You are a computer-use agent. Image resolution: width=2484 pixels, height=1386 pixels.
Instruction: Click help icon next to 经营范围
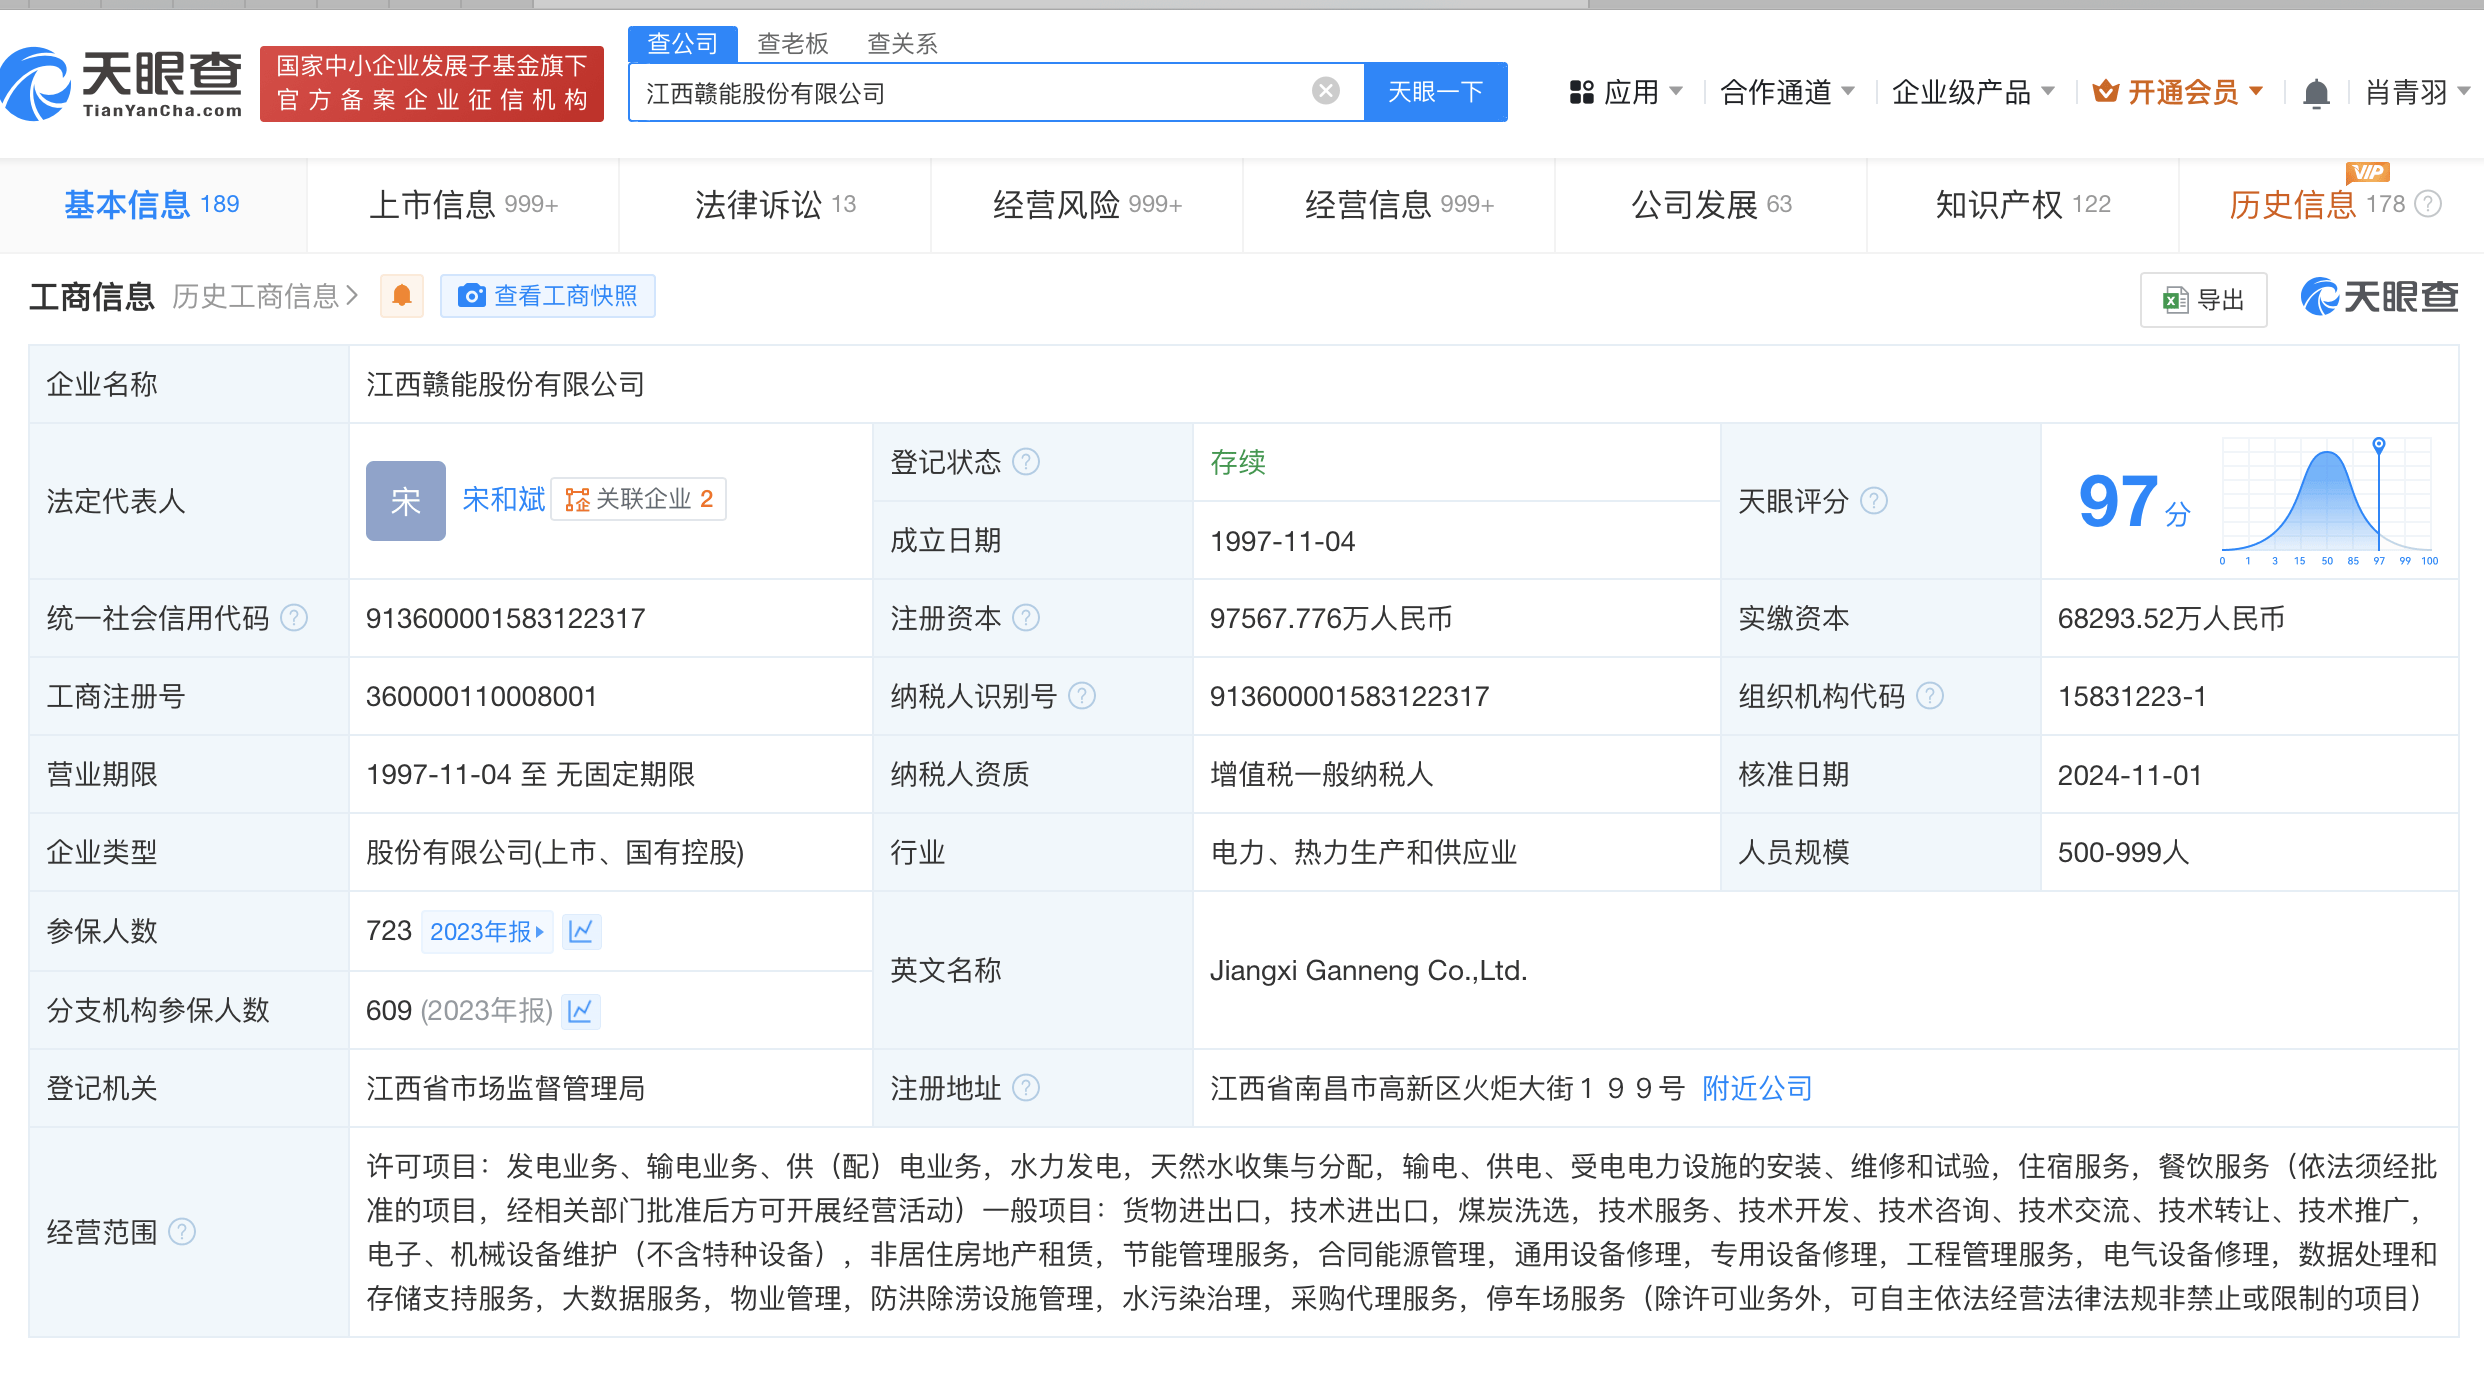point(182,1231)
